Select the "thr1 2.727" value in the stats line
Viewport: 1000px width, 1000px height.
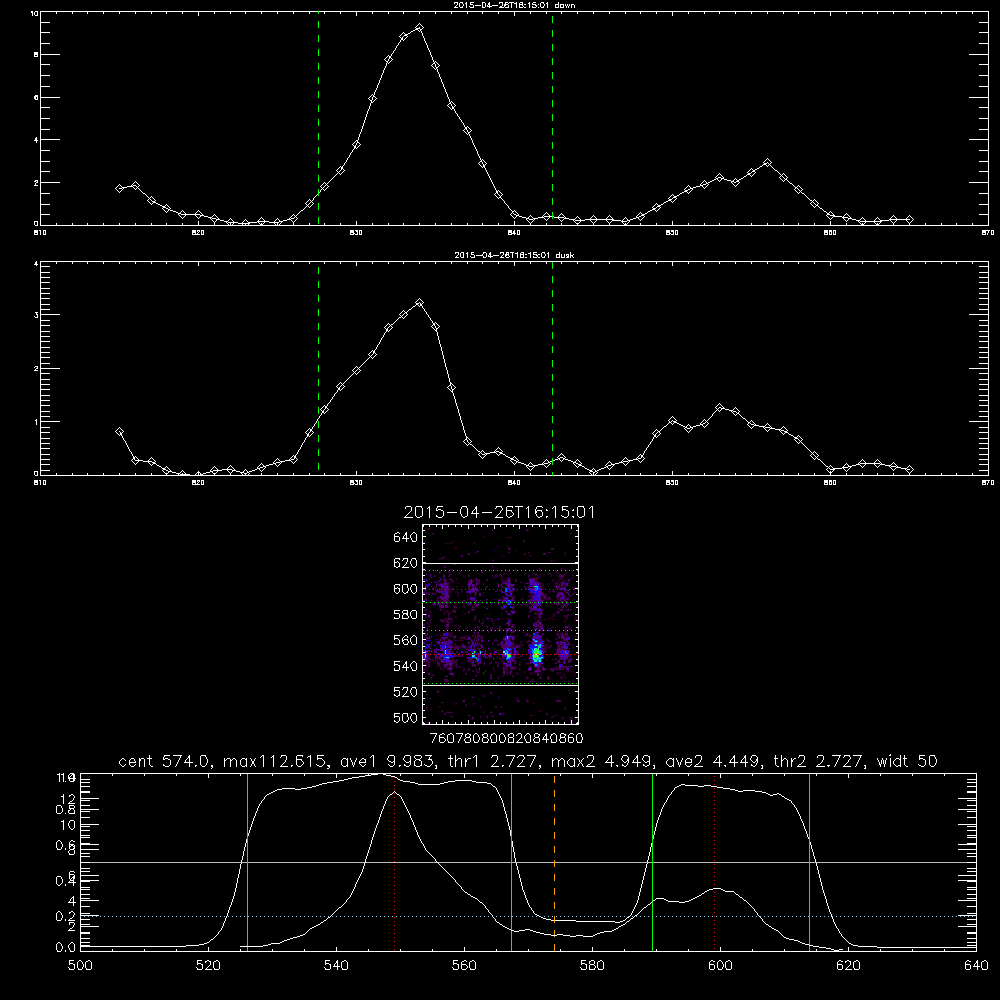point(491,761)
